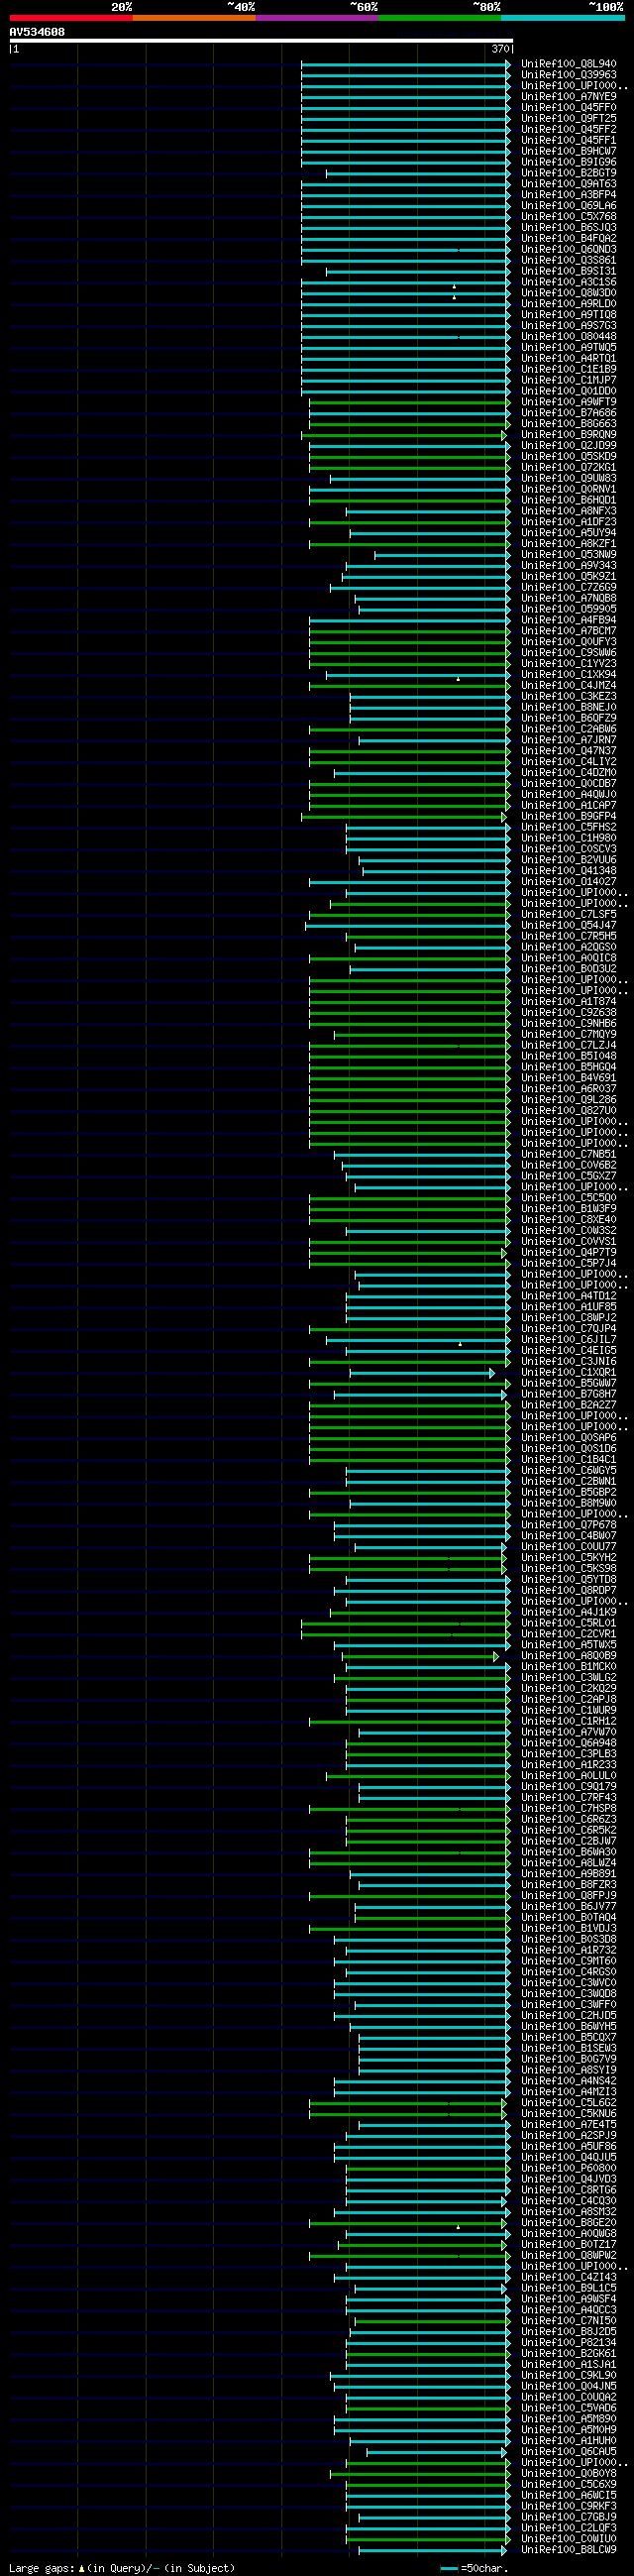Select the UniRef100_C1XQR1 label

point(569,1373)
